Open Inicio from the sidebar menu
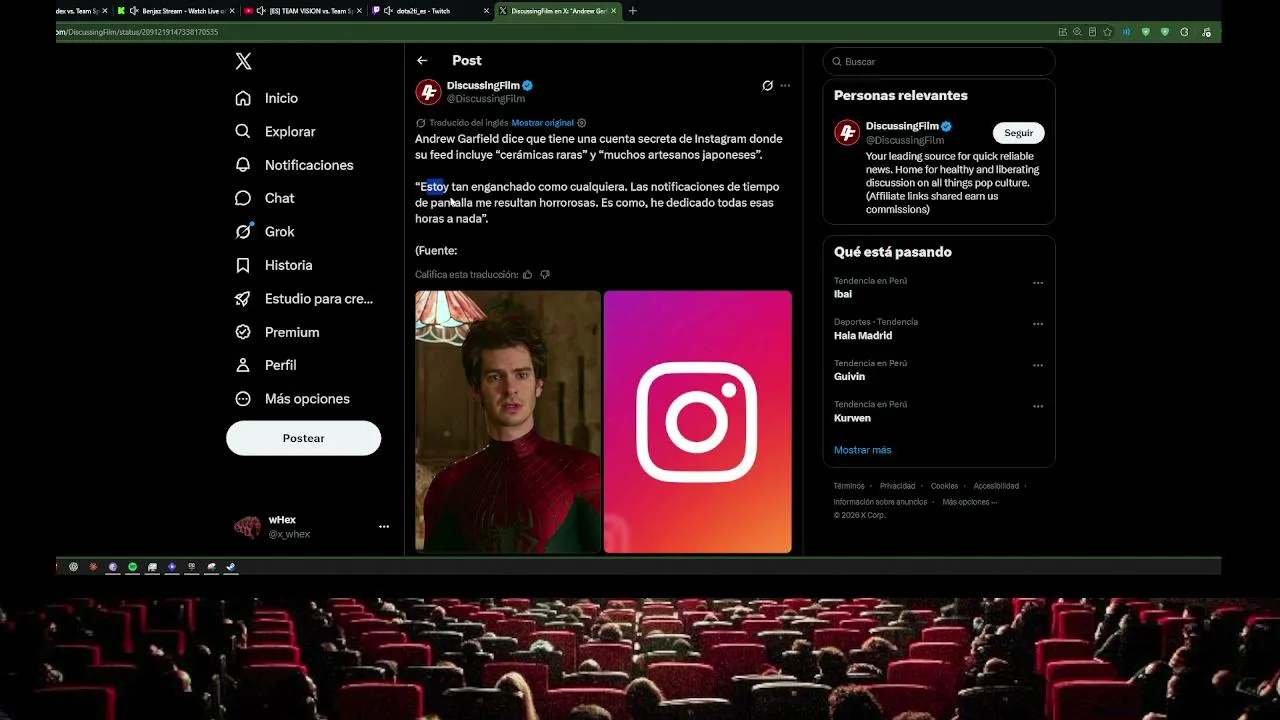Image resolution: width=1280 pixels, height=720 pixels. pos(281,98)
